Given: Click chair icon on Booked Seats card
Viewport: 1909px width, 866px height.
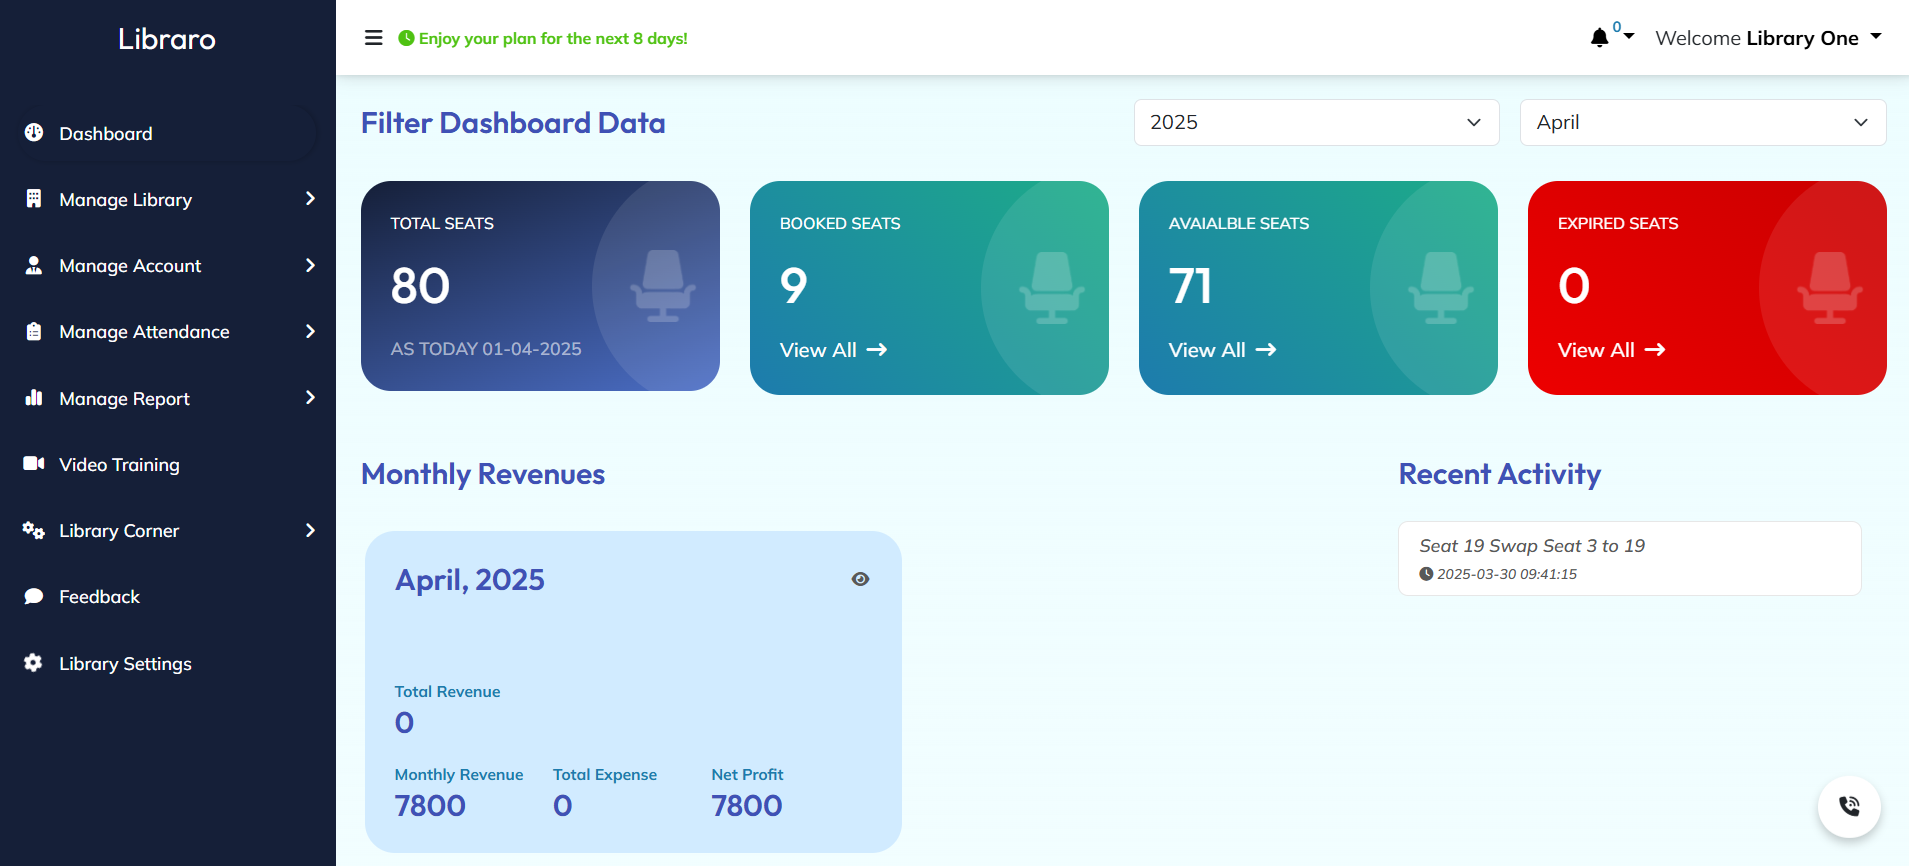Looking at the screenshot, I should [1051, 288].
